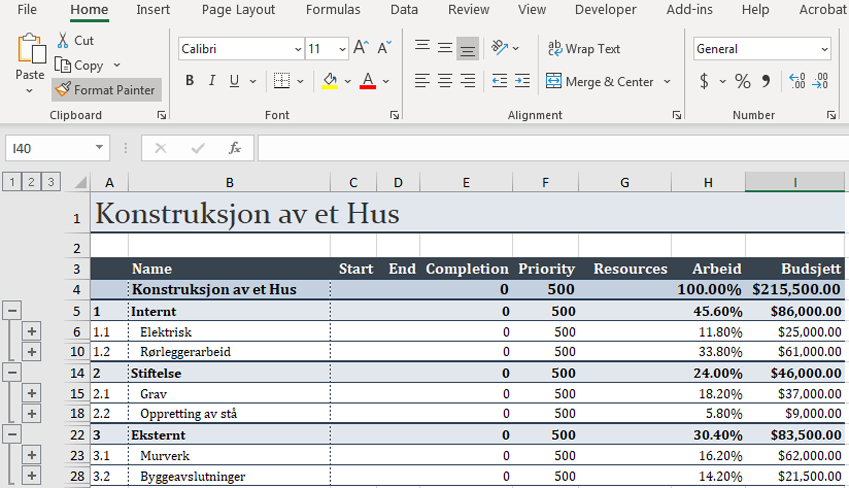This screenshot has height=488, width=849.
Task: Toggle bold formatting
Action: click(x=190, y=81)
